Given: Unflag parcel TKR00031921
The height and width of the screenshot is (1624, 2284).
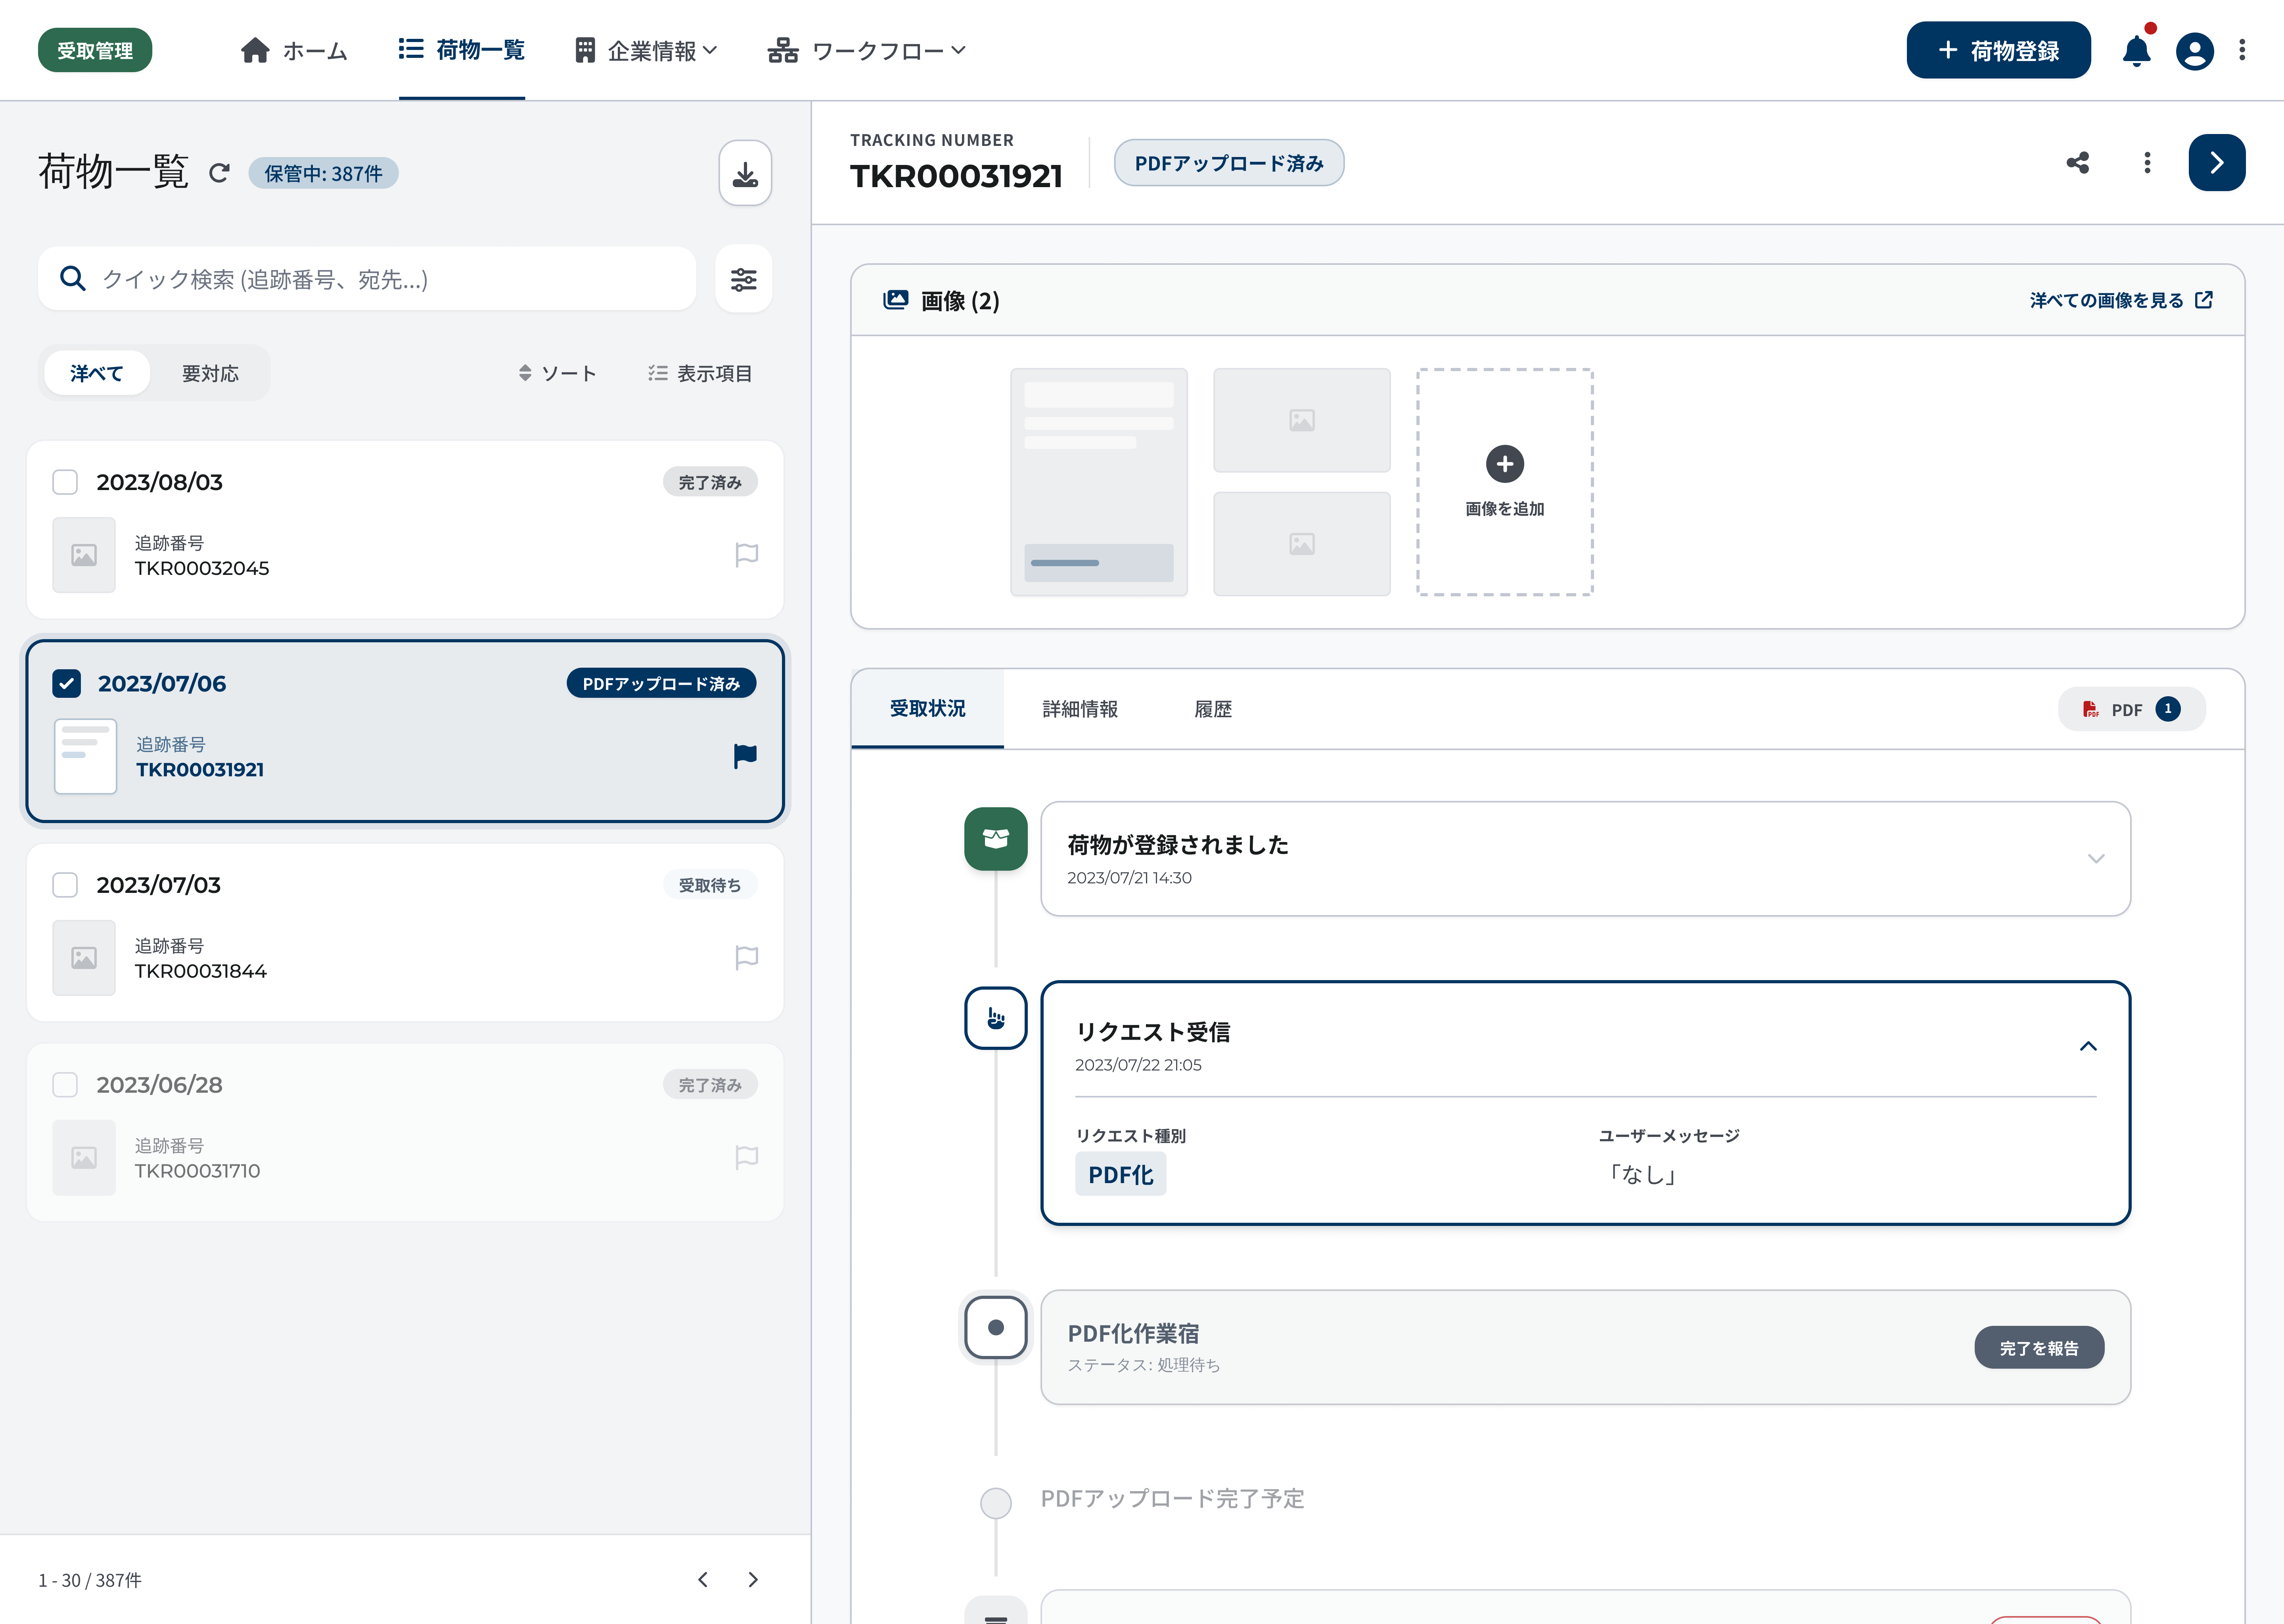Looking at the screenshot, I should tap(745, 756).
